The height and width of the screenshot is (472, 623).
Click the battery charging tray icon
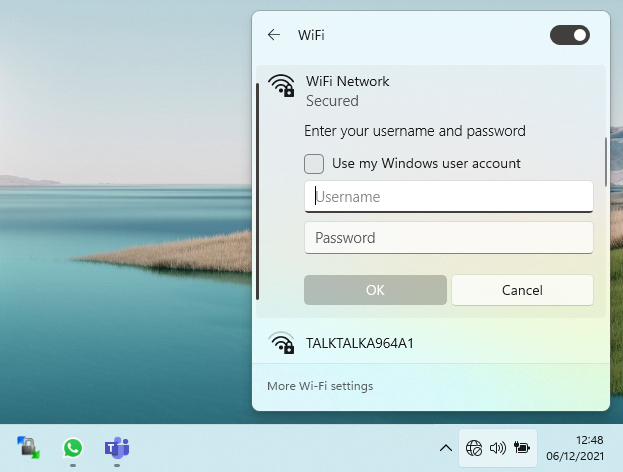pyautogui.click(x=521, y=448)
